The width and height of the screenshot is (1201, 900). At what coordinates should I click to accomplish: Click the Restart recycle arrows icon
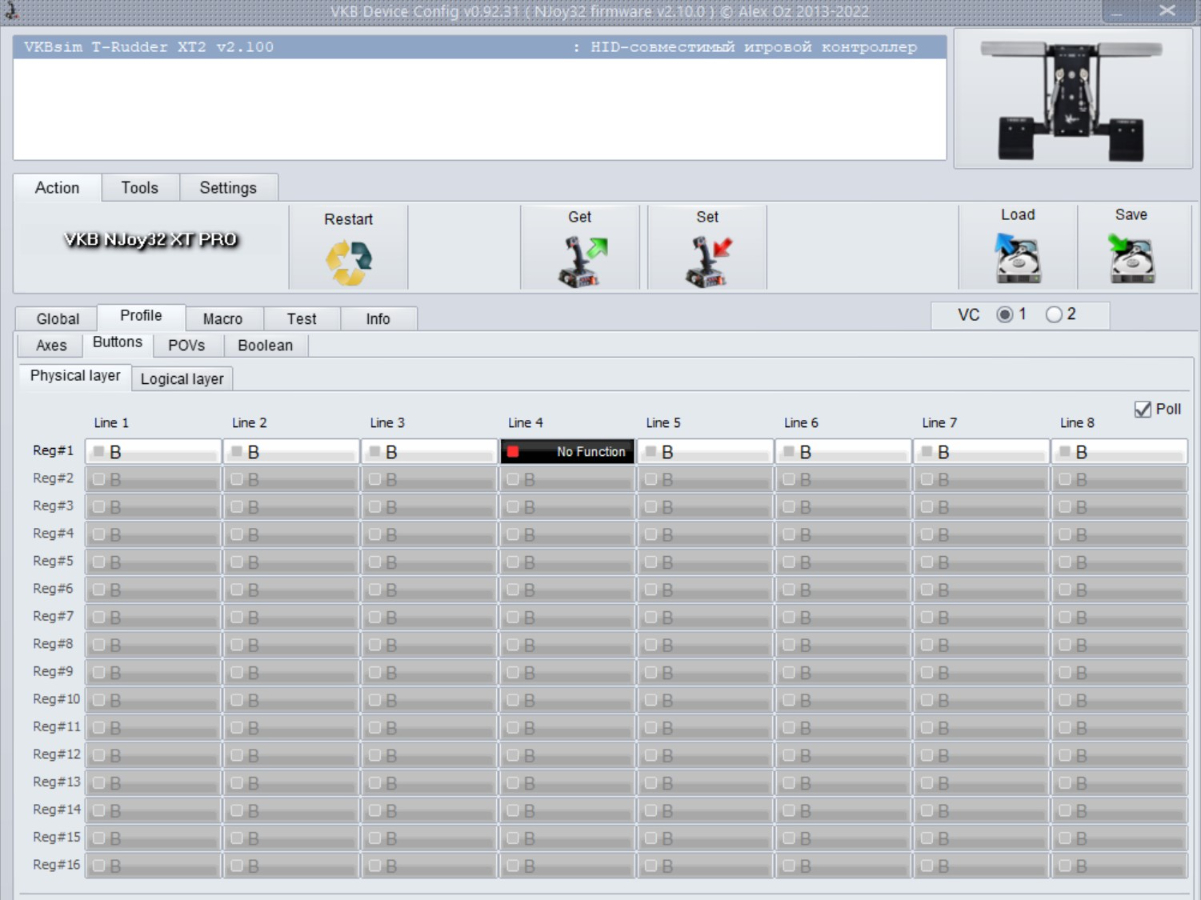pos(348,262)
